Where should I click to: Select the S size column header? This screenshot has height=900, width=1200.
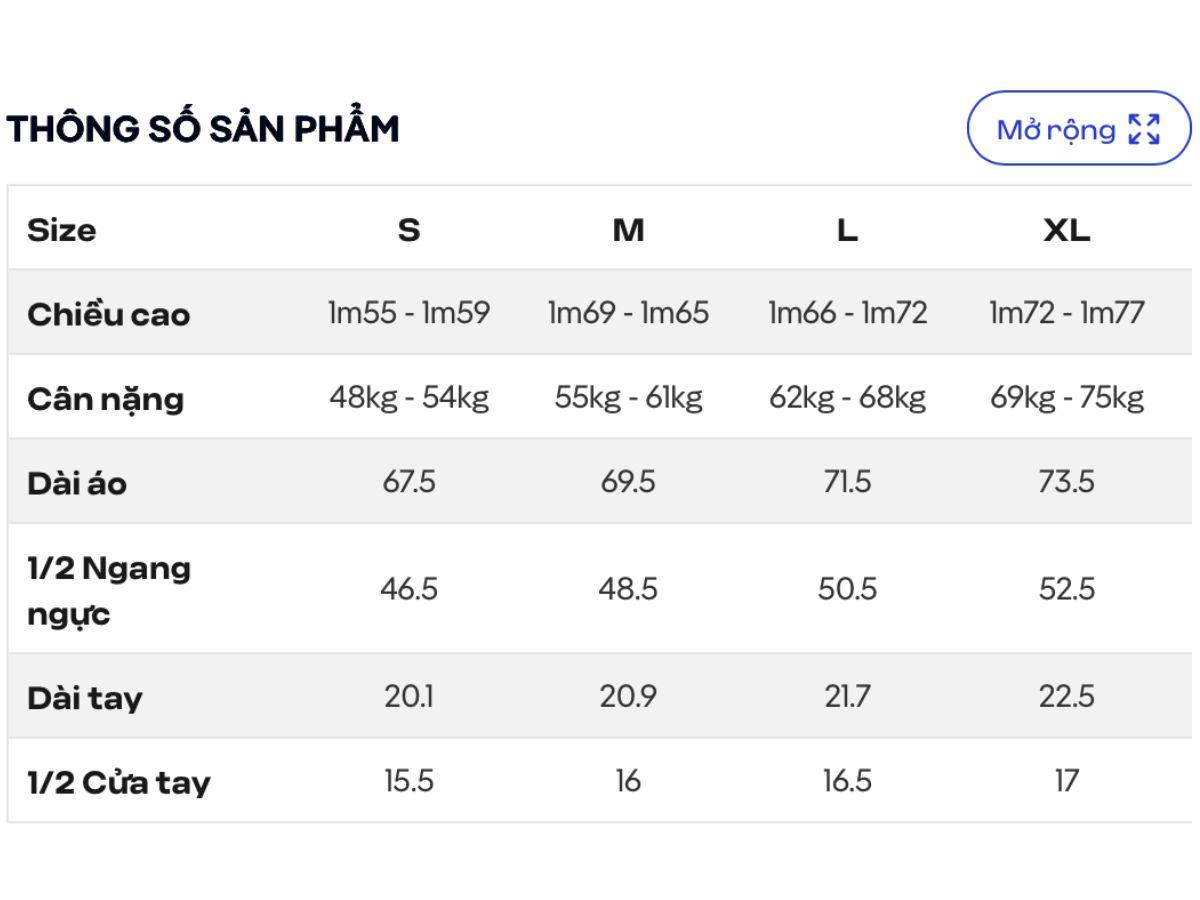coord(409,230)
